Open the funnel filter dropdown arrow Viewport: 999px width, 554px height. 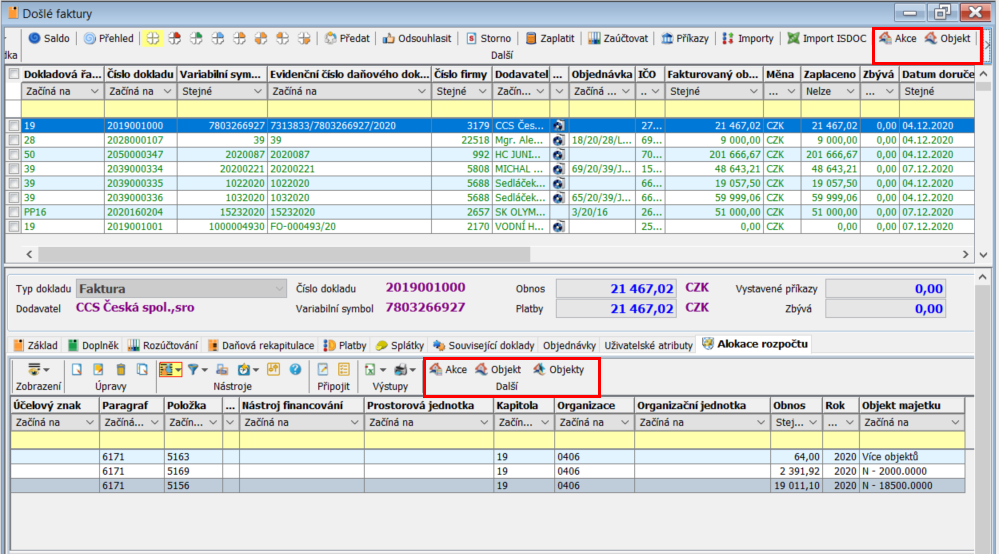[x=204, y=369]
